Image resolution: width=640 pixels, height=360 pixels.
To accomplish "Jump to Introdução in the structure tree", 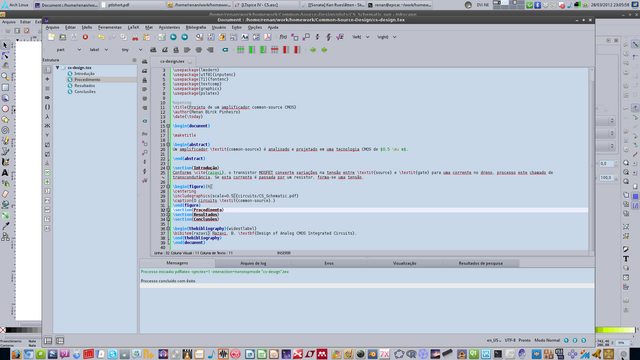I will point(84,73).
